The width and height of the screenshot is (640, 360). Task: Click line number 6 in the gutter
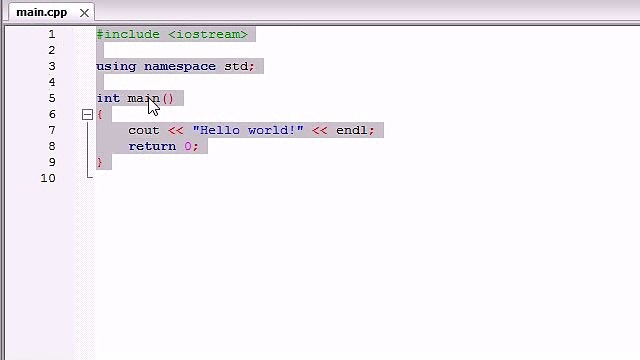(52, 114)
